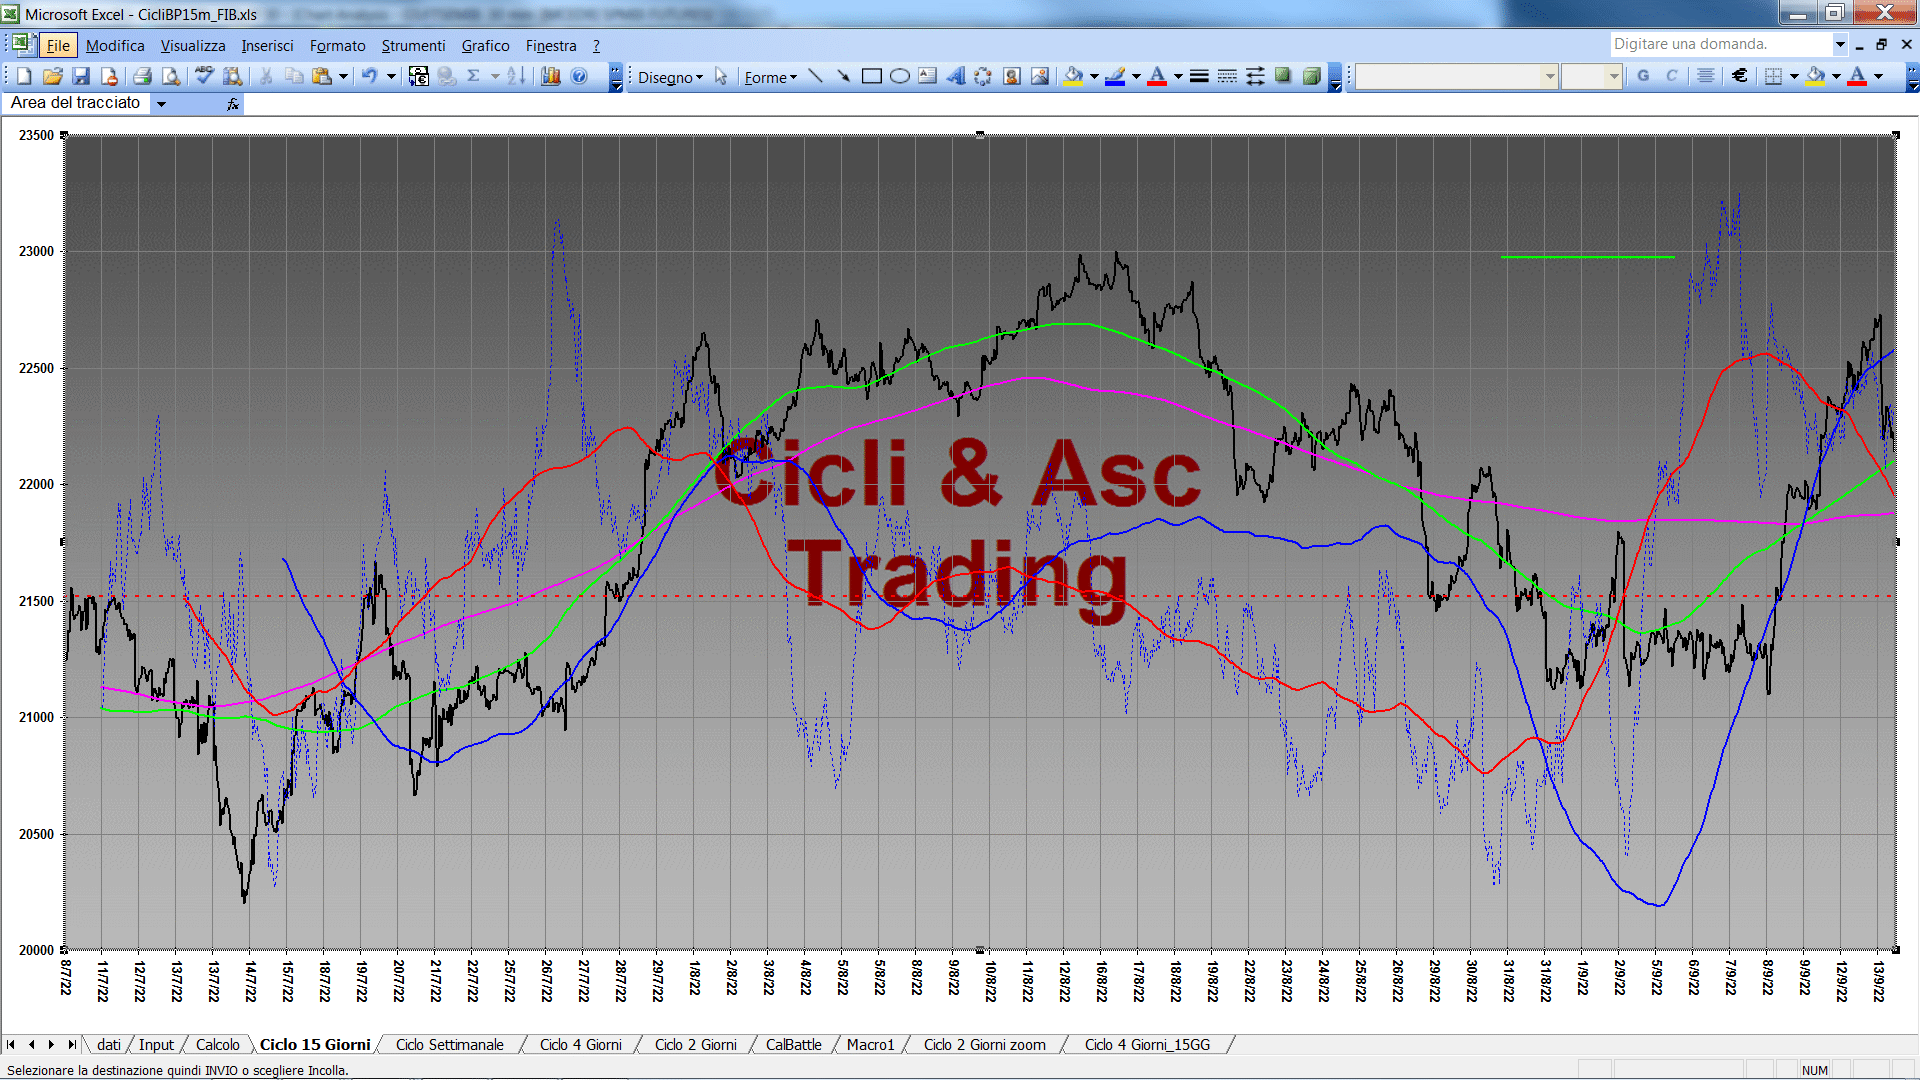Screen dimensions: 1920x1080
Task: Click the Dash Style icon
Action: coord(1227,76)
